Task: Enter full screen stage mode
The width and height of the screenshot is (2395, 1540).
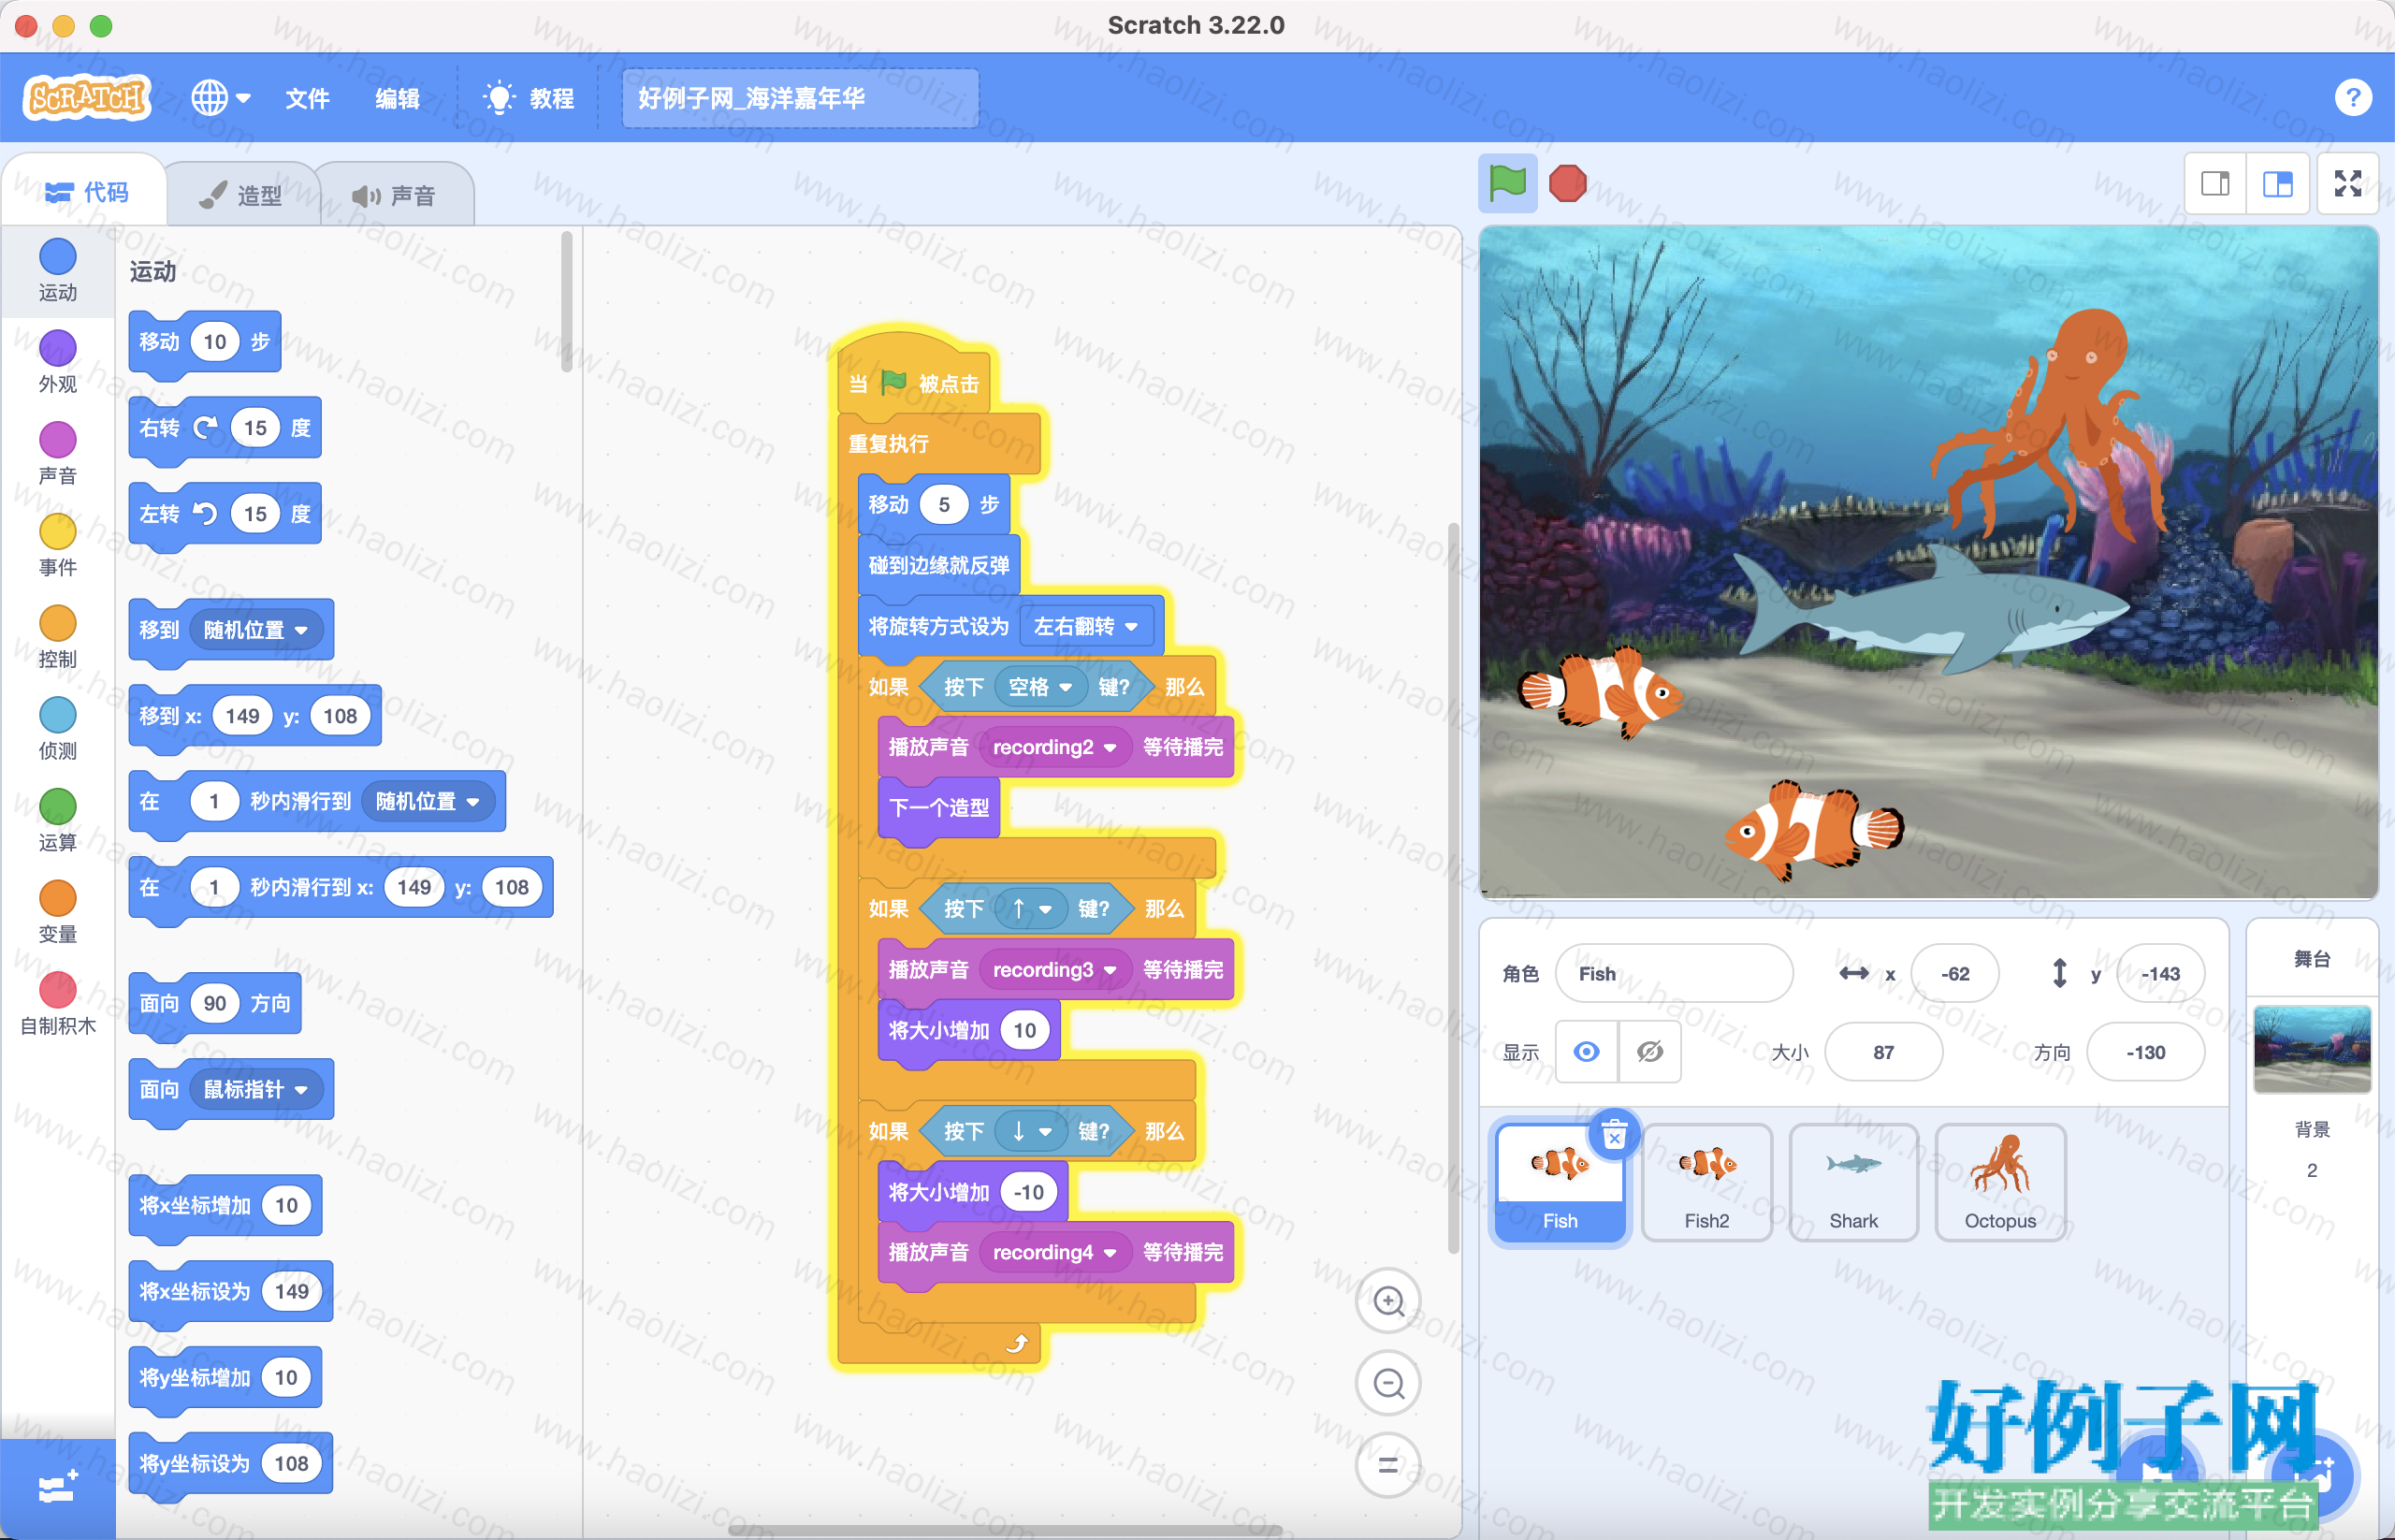Action: click(x=2347, y=184)
